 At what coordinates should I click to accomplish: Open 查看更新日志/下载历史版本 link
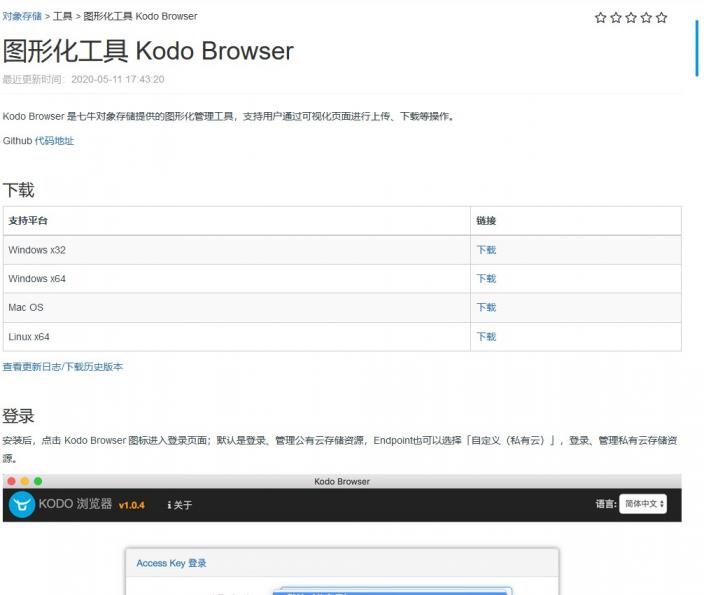point(62,366)
